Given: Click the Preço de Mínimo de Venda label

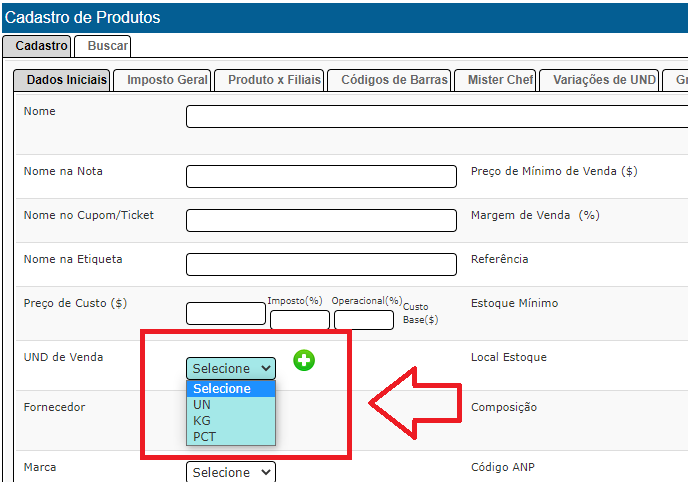Looking at the screenshot, I should [554, 171].
